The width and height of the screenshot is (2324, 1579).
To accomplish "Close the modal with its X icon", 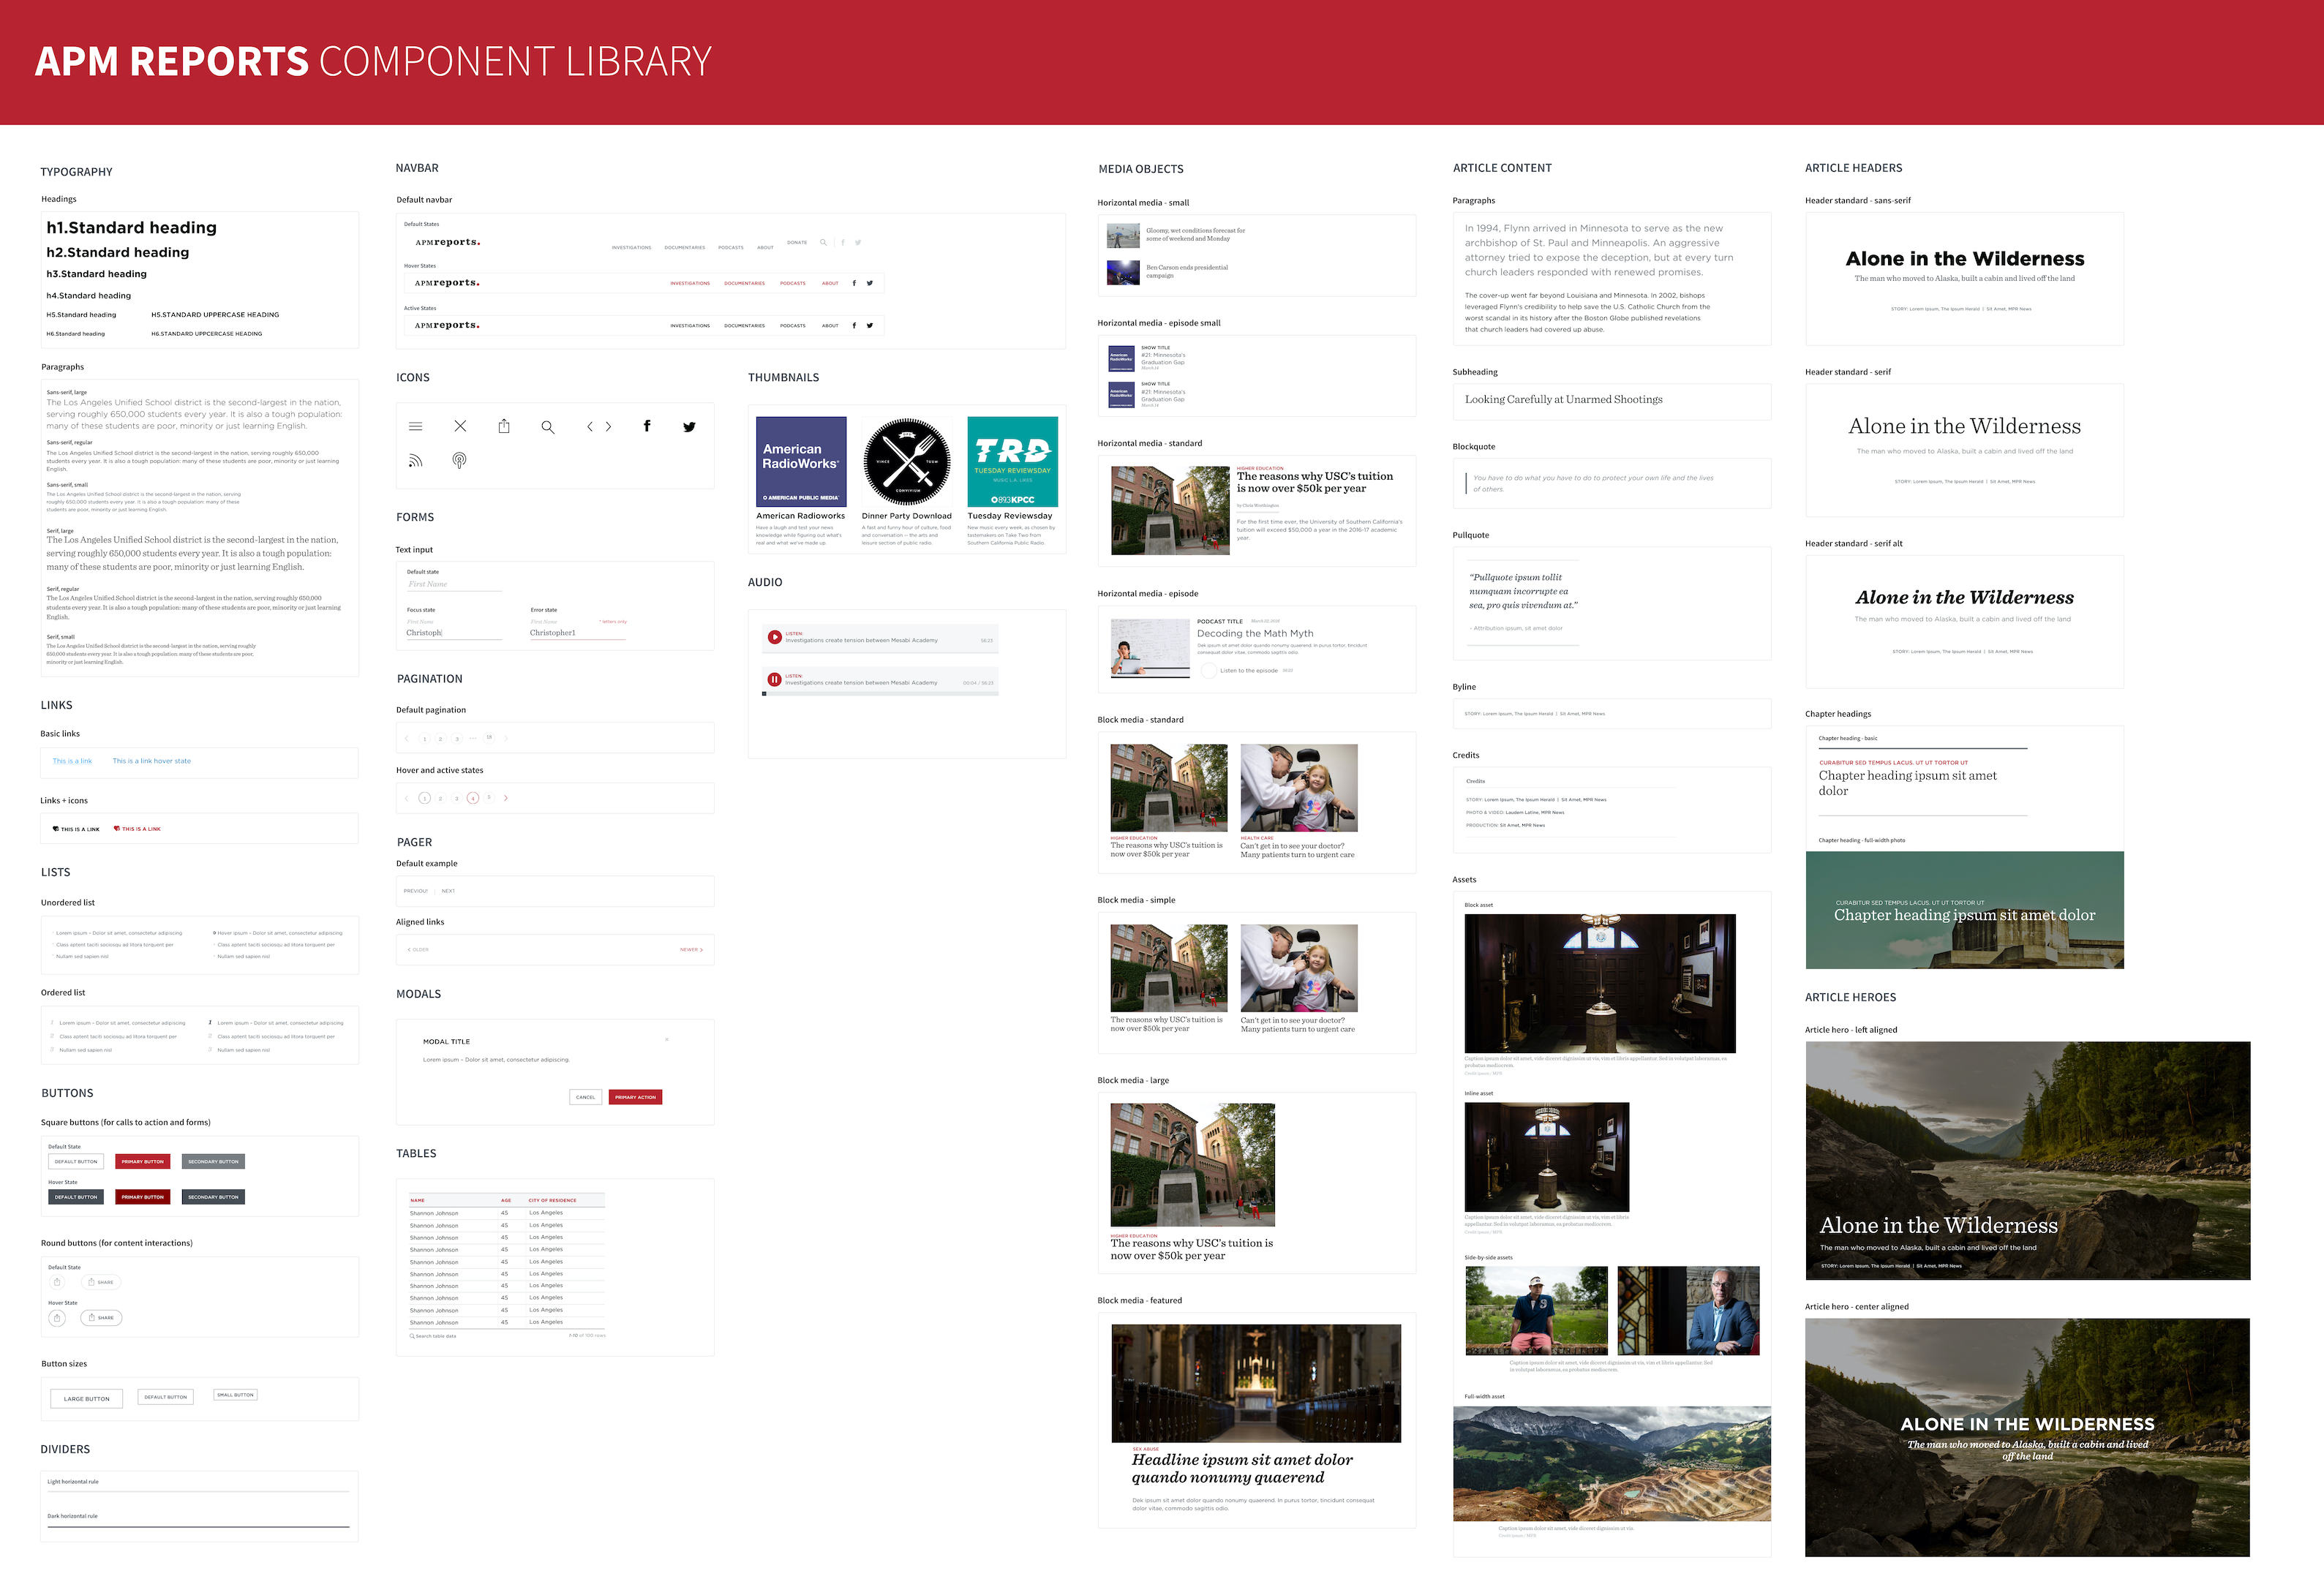I will (667, 1040).
